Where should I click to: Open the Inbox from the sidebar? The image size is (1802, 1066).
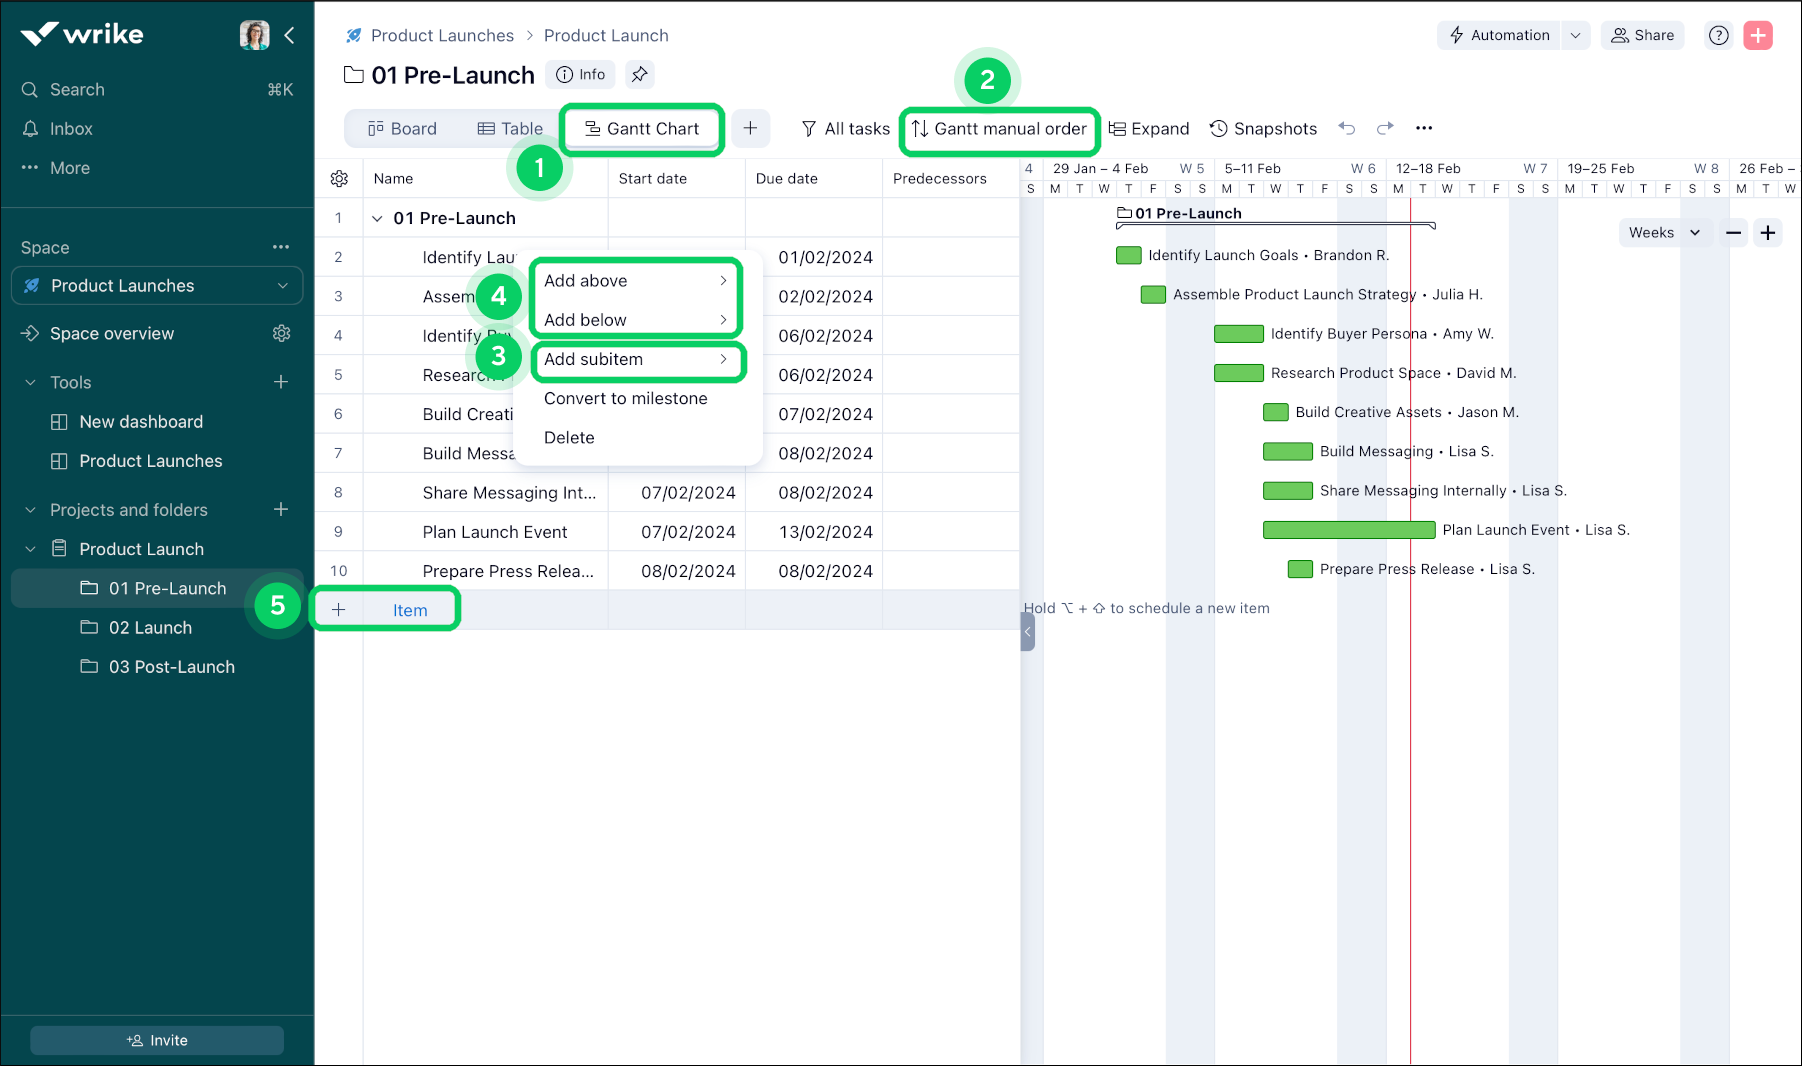pos(70,128)
